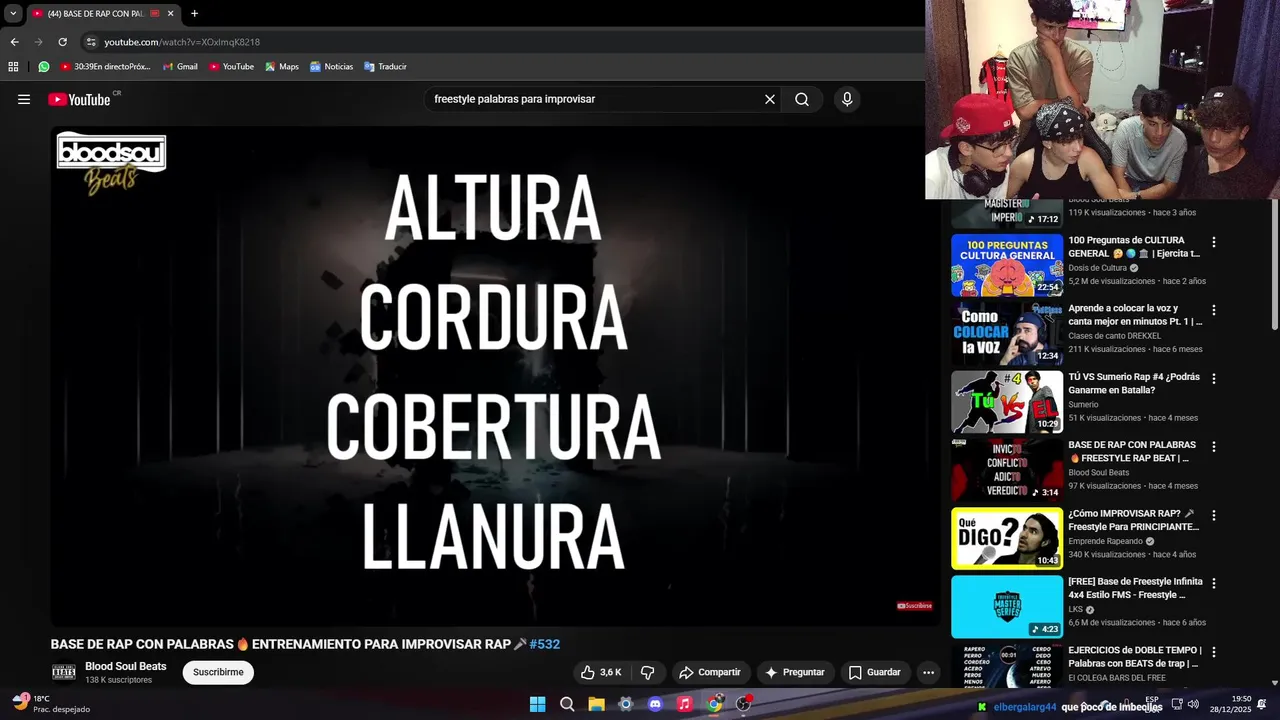Share the video via Compartir
The height and width of the screenshot is (720, 1280).
(709, 672)
